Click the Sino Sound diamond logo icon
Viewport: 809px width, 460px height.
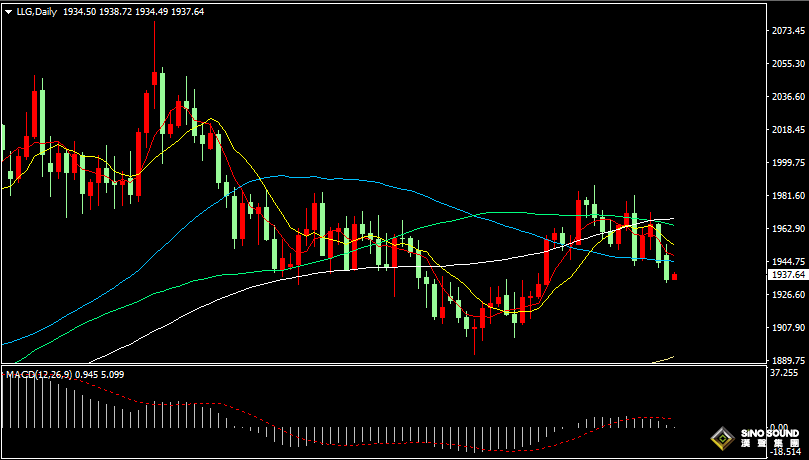tap(720, 438)
